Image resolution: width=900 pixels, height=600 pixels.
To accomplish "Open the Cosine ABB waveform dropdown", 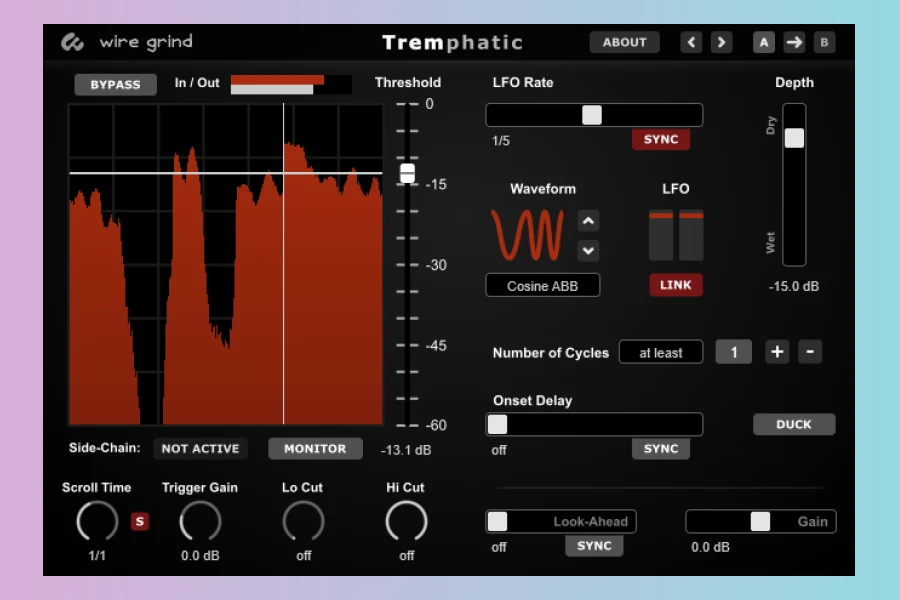I will point(542,286).
